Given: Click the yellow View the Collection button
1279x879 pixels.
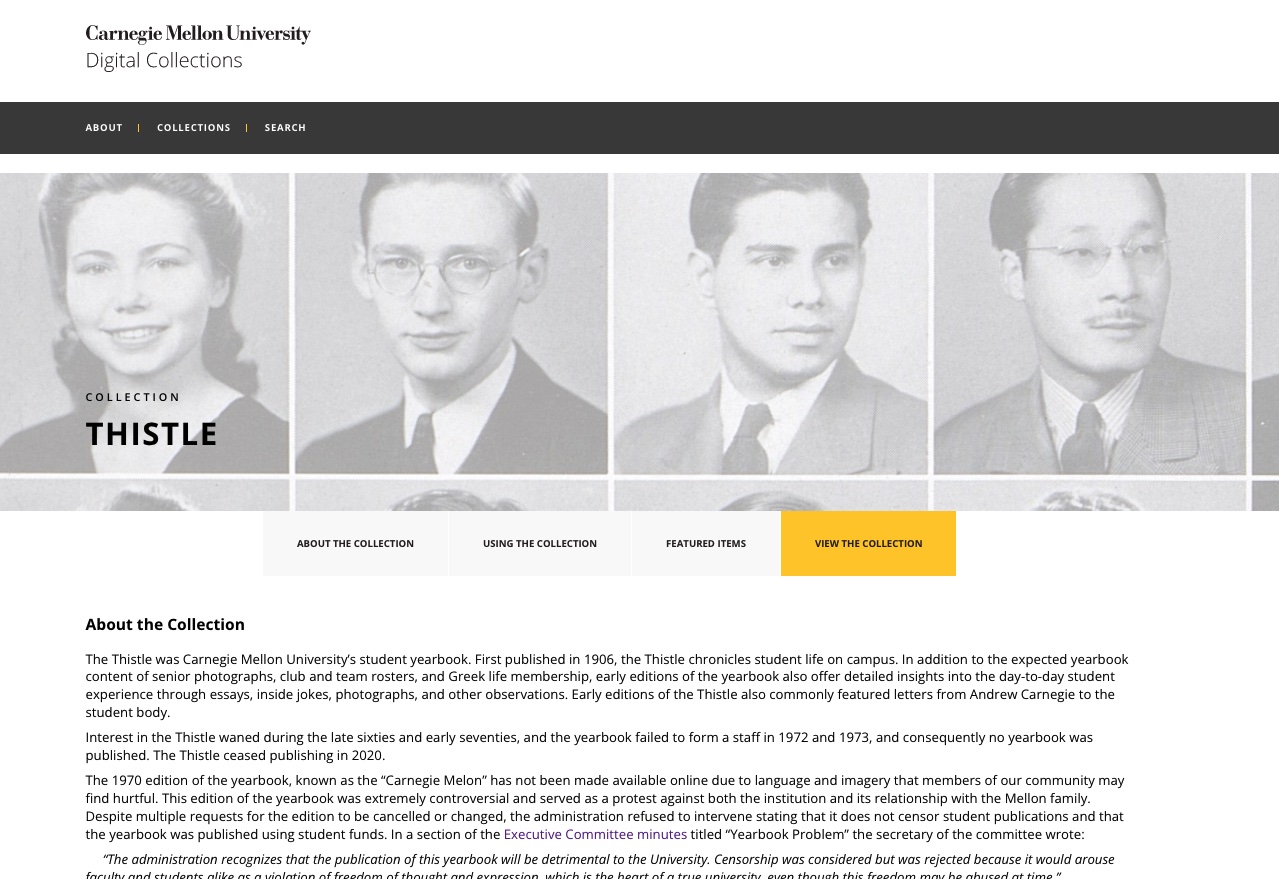Looking at the screenshot, I should tap(868, 544).
